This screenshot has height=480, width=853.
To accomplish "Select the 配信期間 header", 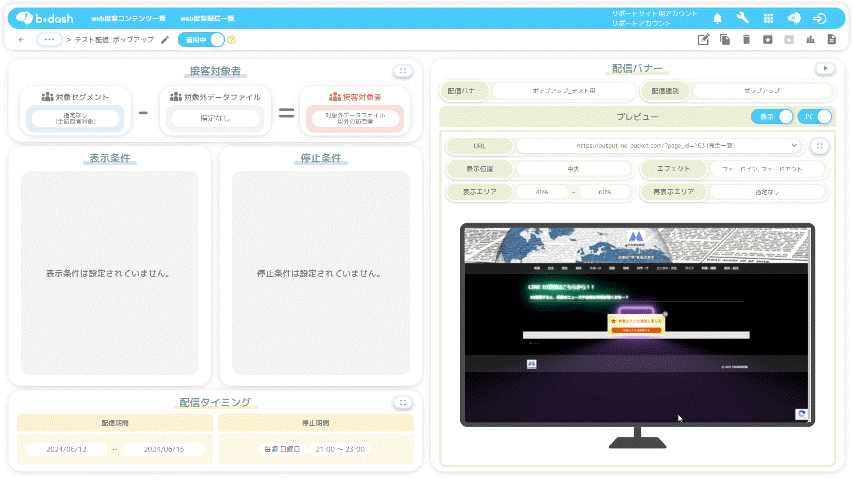I will pos(115,423).
